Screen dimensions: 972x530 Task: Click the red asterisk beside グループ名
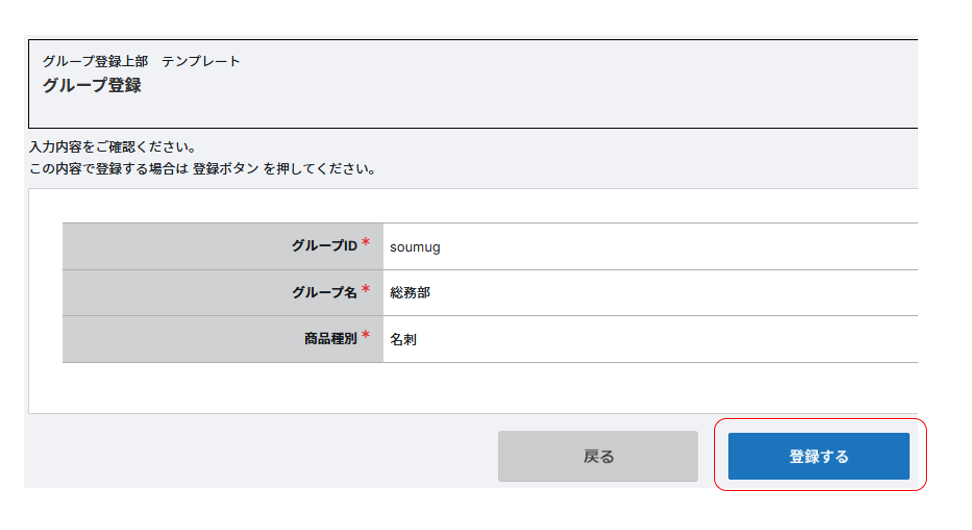point(366,290)
